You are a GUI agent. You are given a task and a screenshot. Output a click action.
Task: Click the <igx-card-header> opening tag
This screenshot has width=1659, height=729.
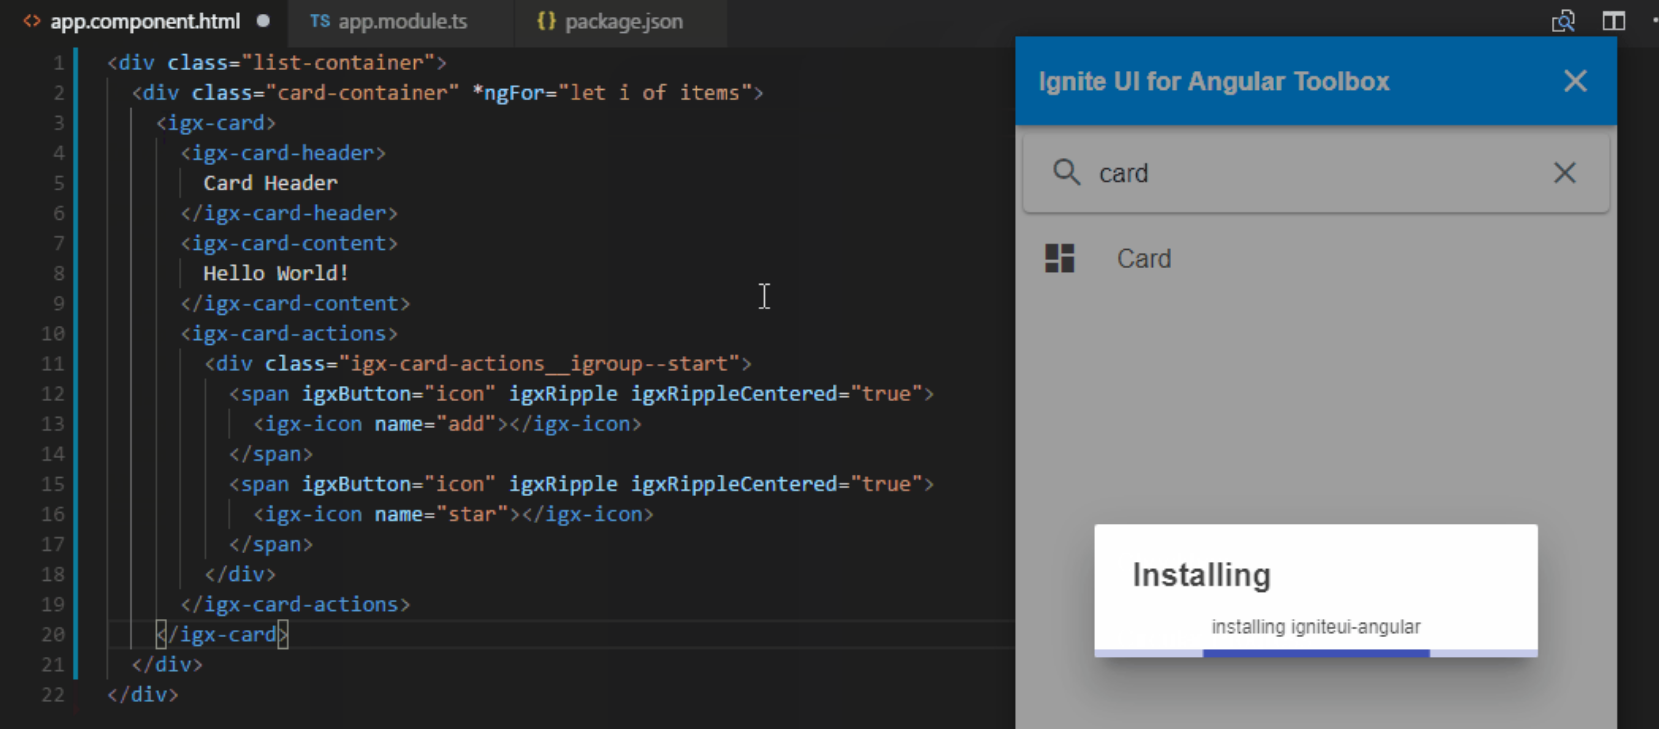(283, 153)
